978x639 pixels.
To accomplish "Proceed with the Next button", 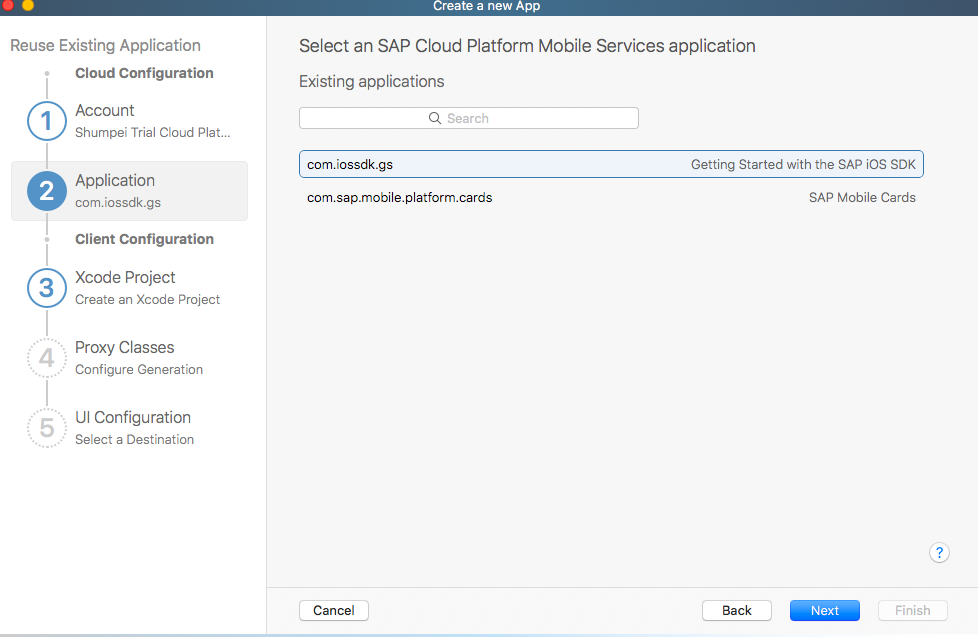I will pyautogui.click(x=824, y=610).
